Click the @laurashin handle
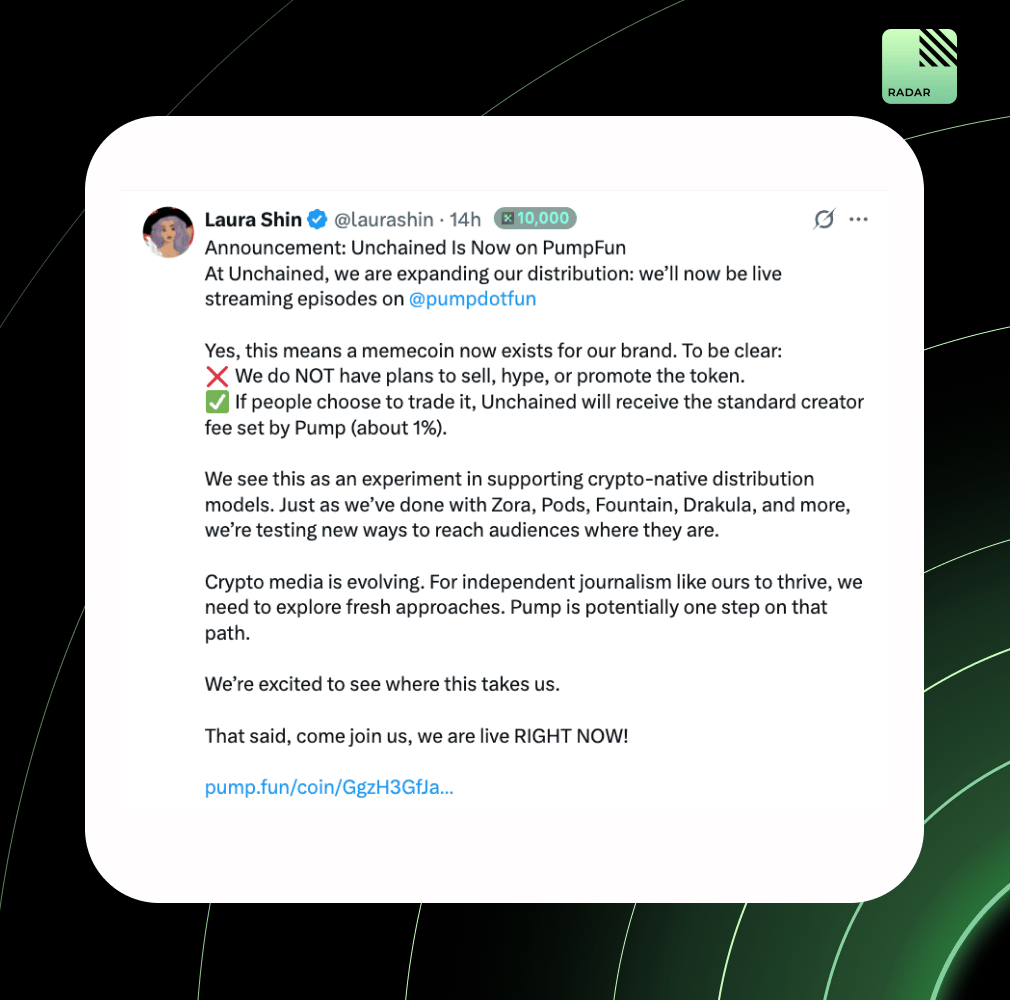Image resolution: width=1010 pixels, height=1000 pixels. (384, 220)
